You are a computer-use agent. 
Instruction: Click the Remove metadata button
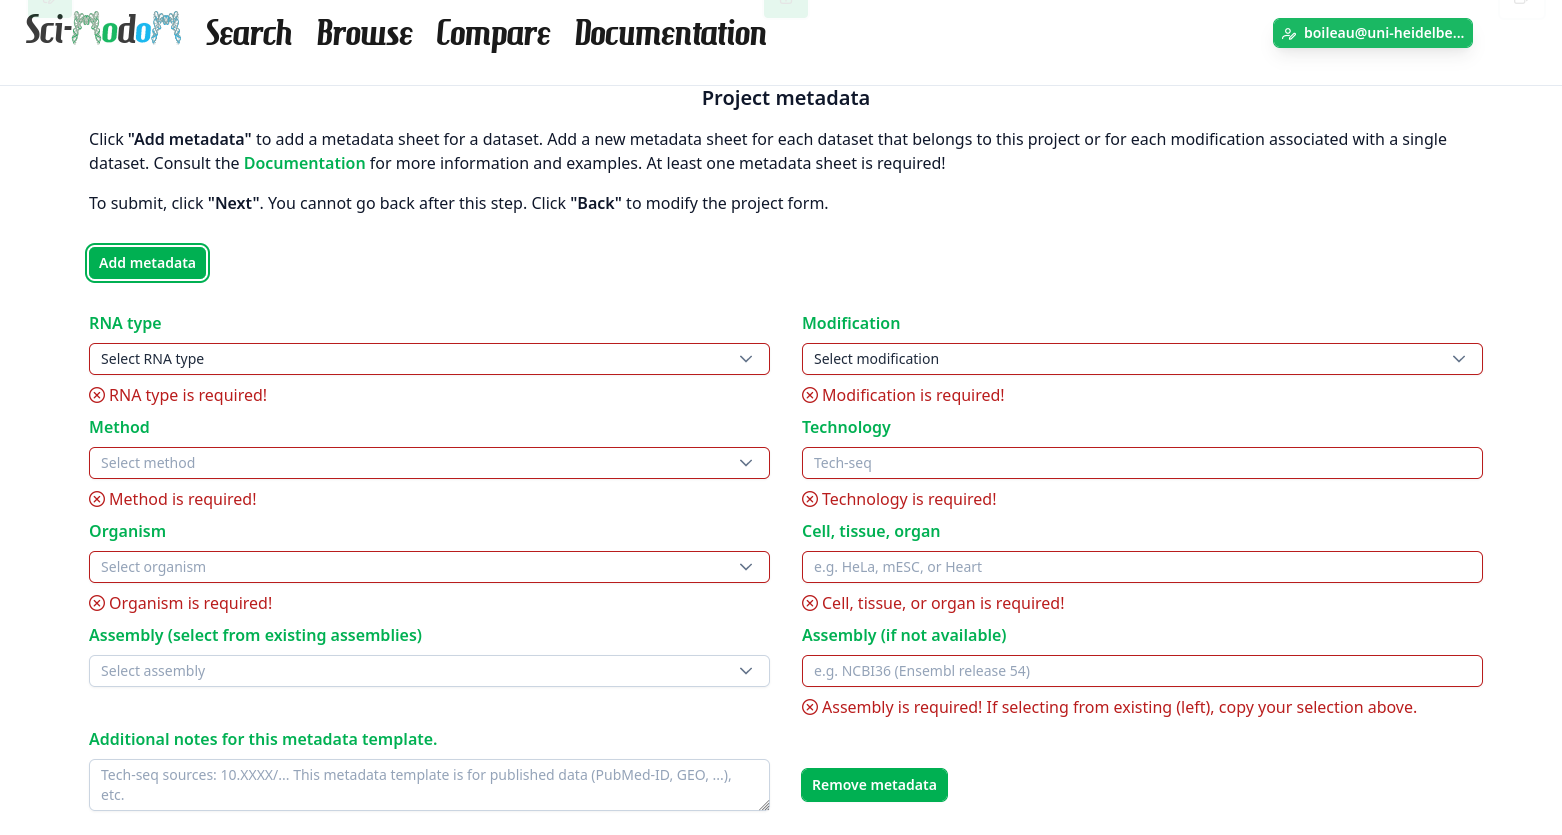tap(874, 785)
